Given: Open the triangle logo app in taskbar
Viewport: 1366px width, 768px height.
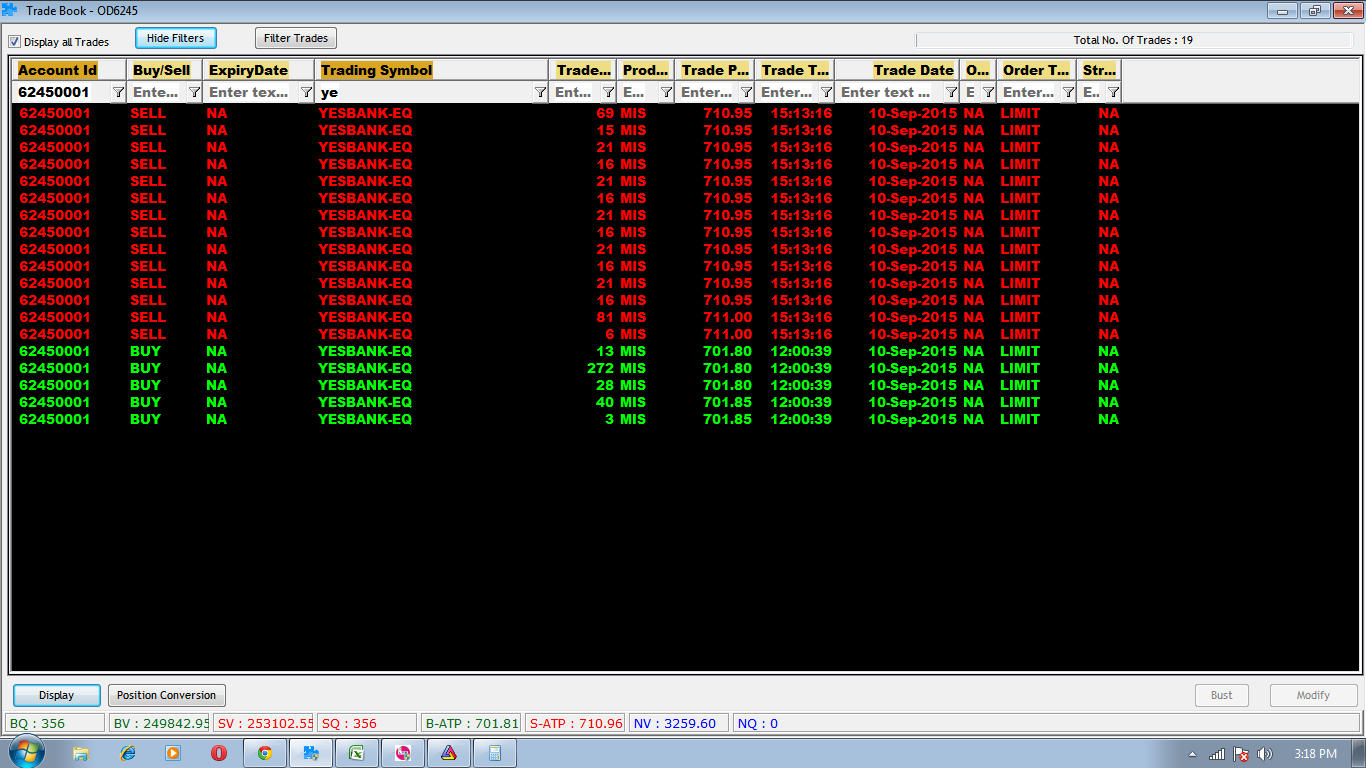Looking at the screenshot, I should coord(449,753).
